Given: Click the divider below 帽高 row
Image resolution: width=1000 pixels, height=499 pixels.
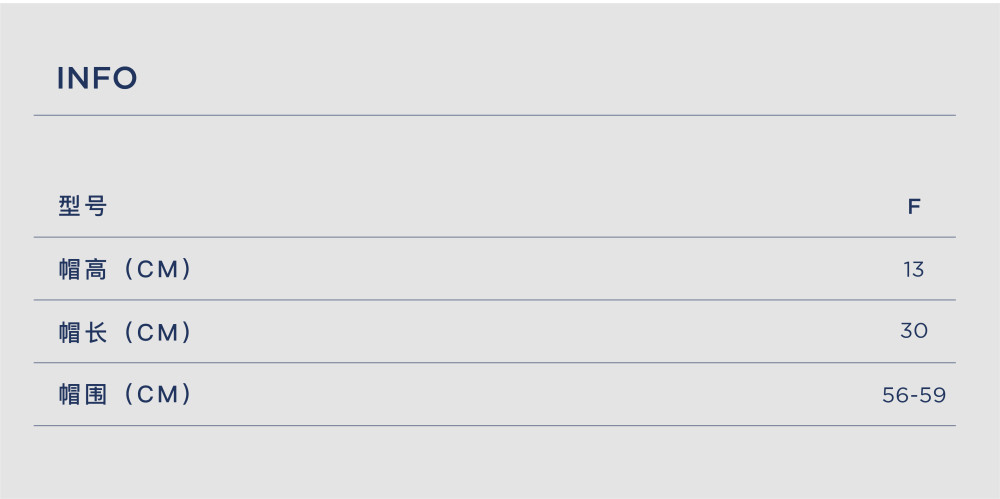Looking at the screenshot, I should click(x=494, y=300).
